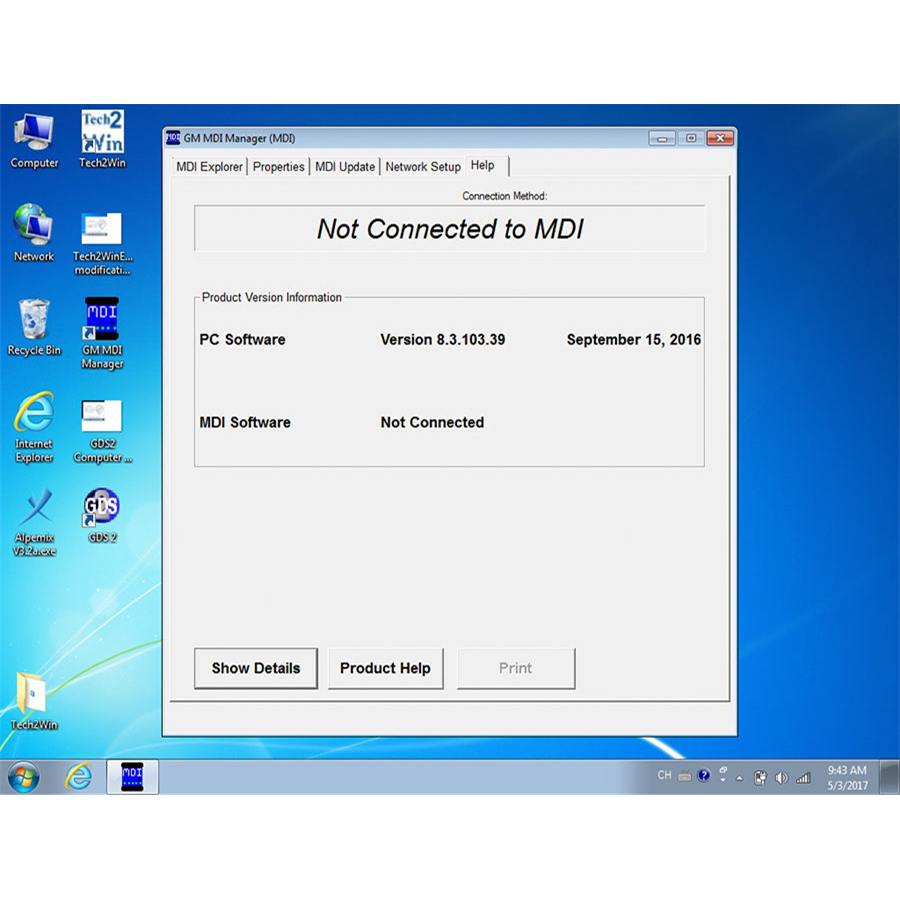This screenshot has height=900, width=900.
Task: Click the Show Details button
Action: (256, 668)
